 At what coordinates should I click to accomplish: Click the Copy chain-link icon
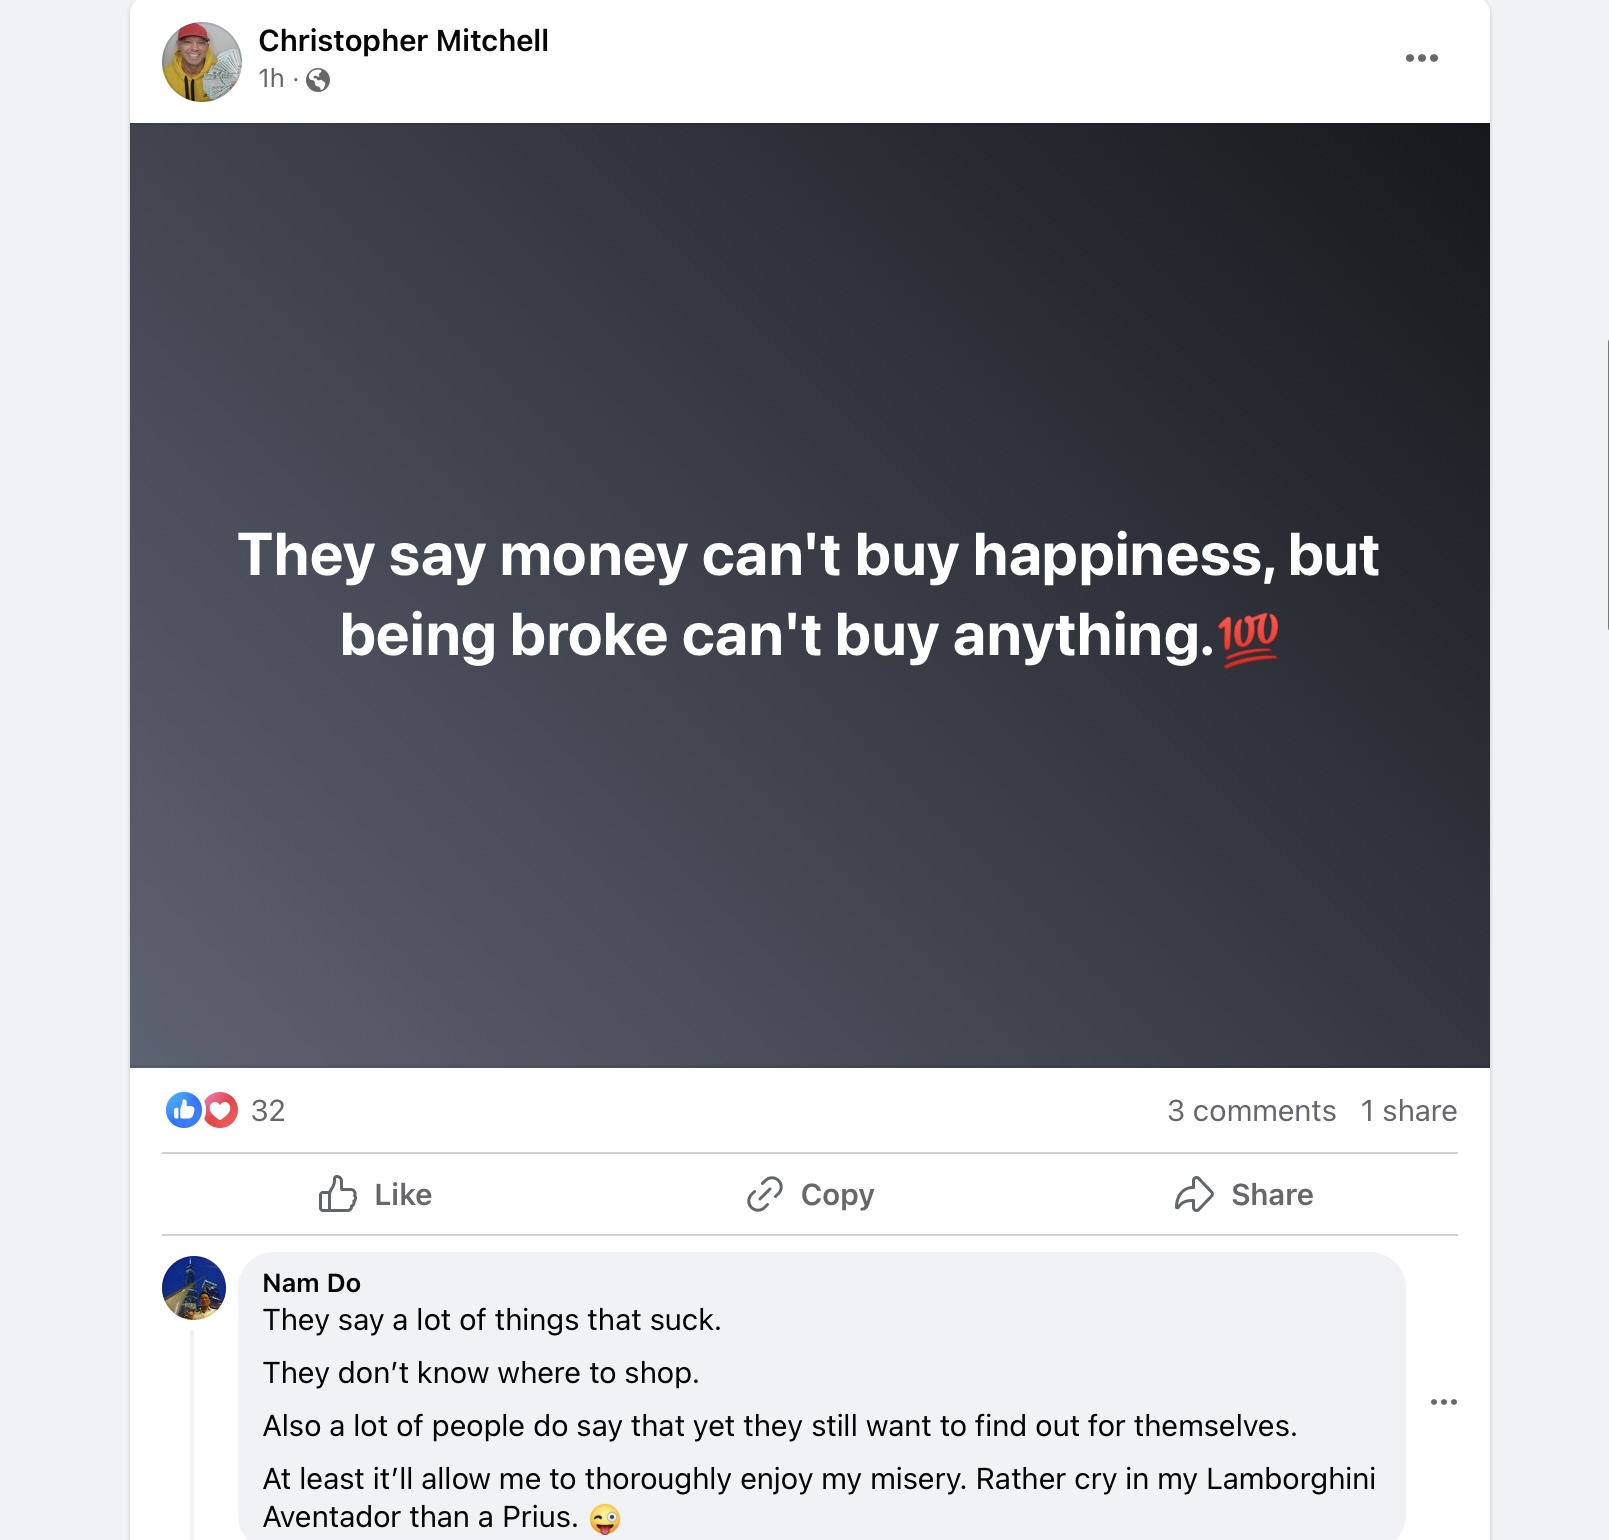point(765,1194)
